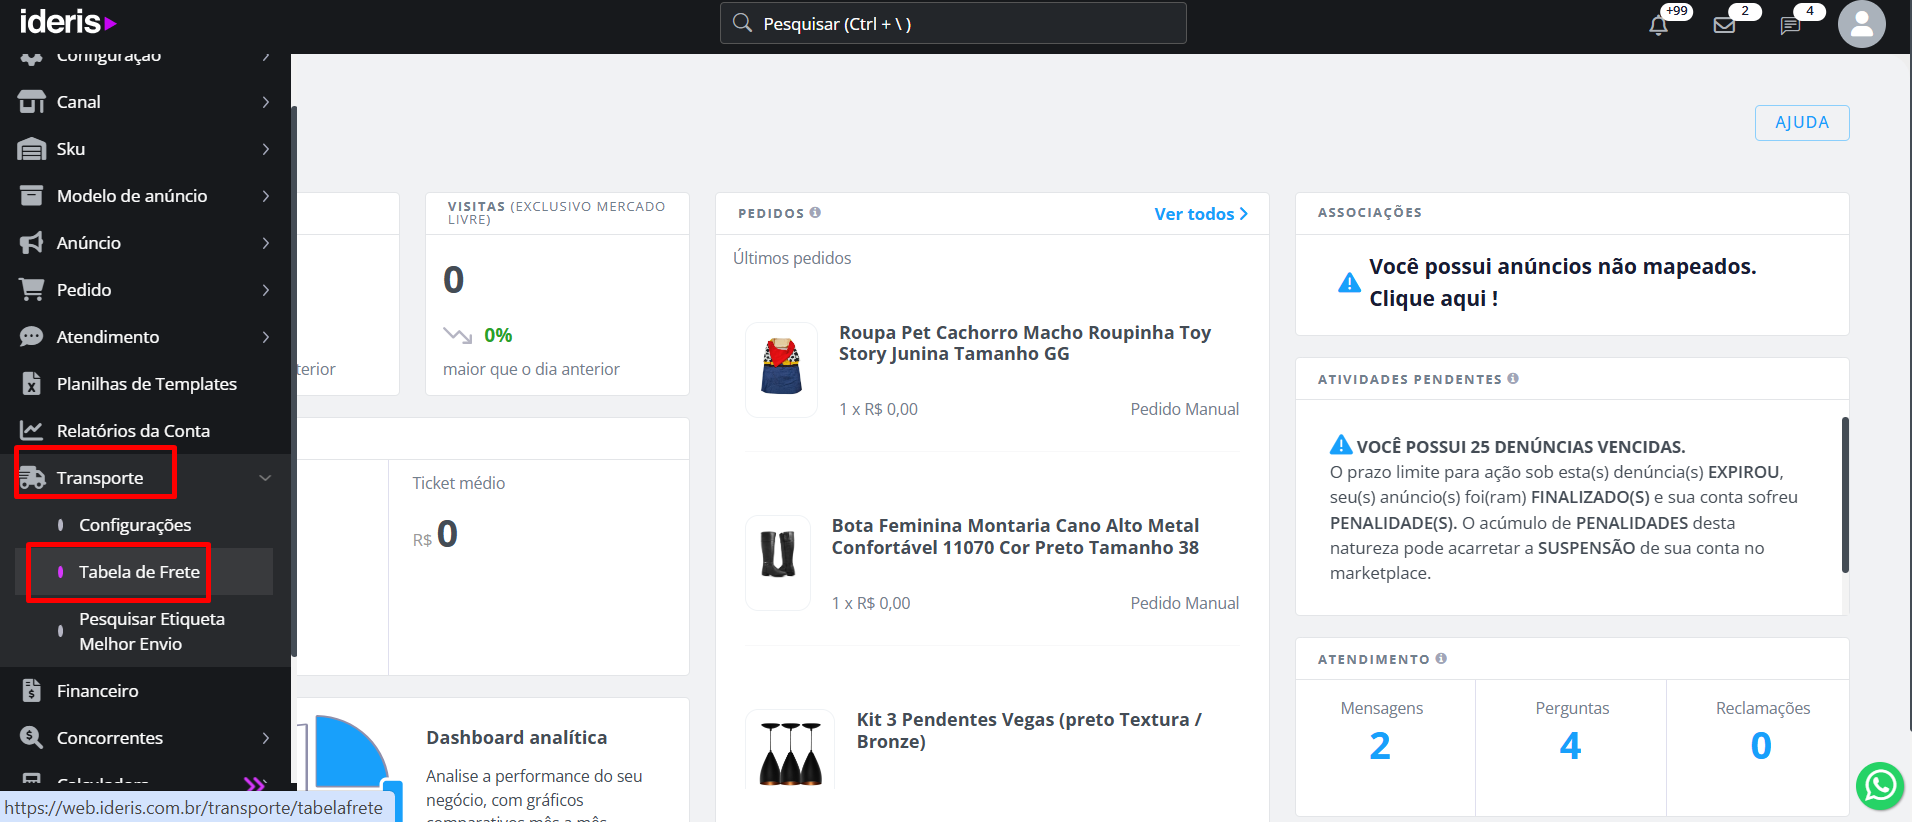Click the Mensagens count 2
Viewport: 1912px width, 822px height.
pos(1380,746)
